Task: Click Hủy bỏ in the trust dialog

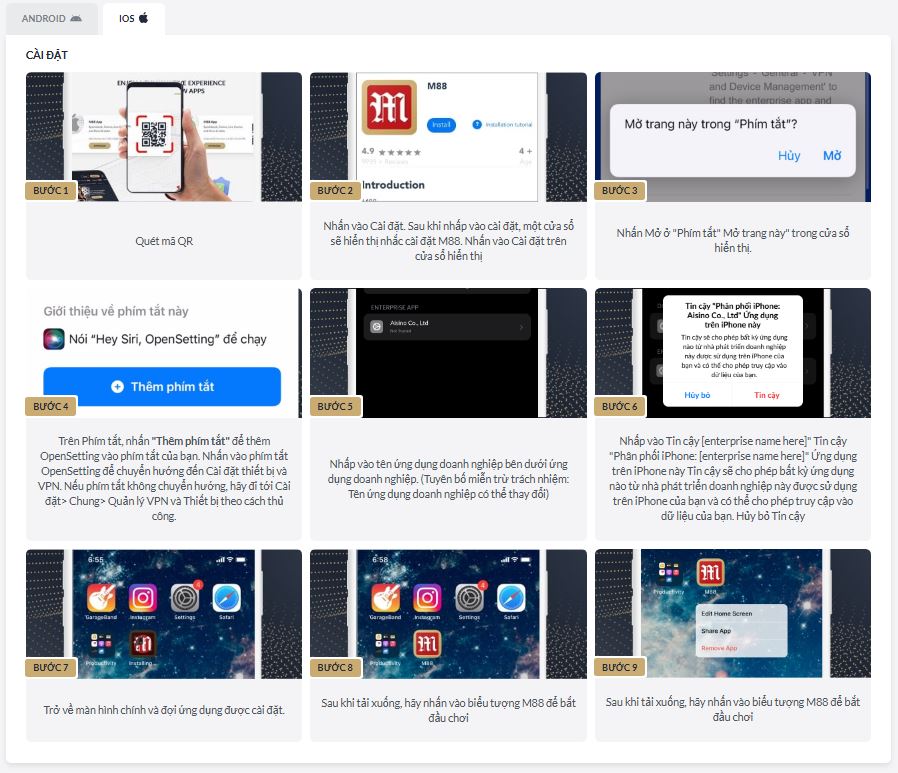Action: click(697, 395)
